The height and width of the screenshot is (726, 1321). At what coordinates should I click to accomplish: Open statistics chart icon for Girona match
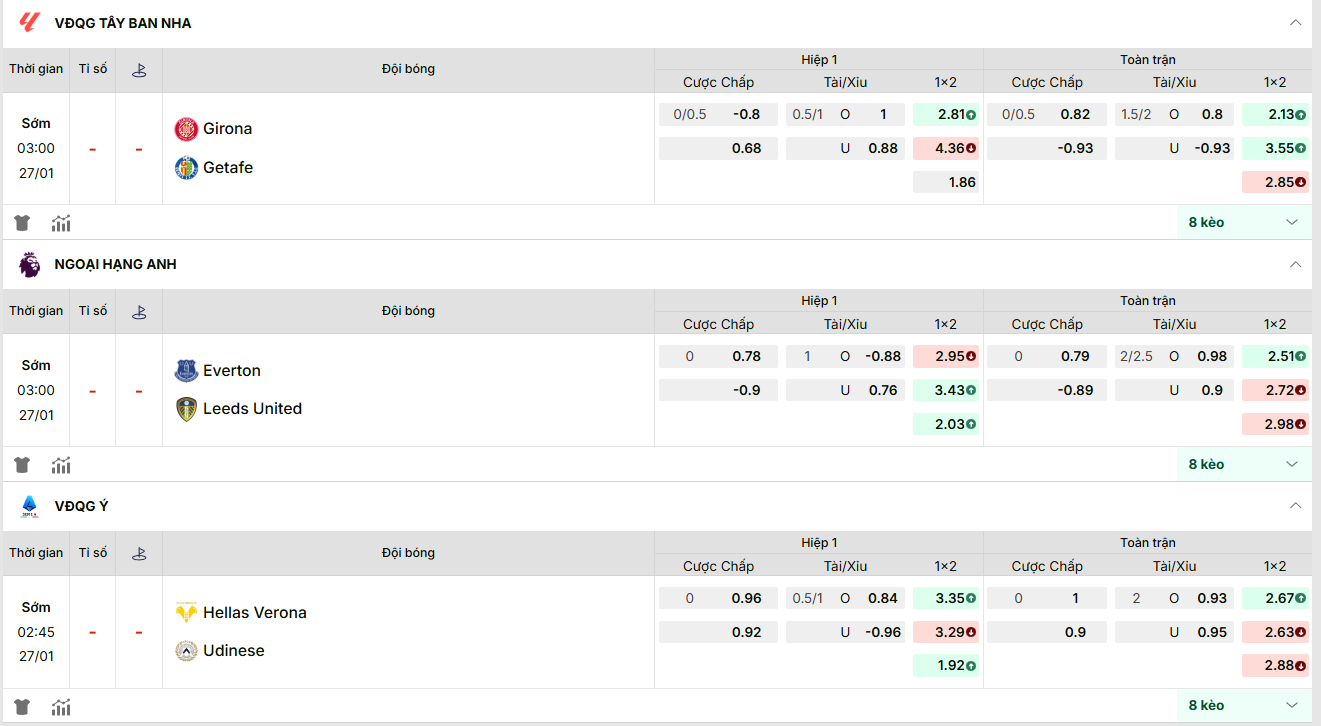[61, 223]
